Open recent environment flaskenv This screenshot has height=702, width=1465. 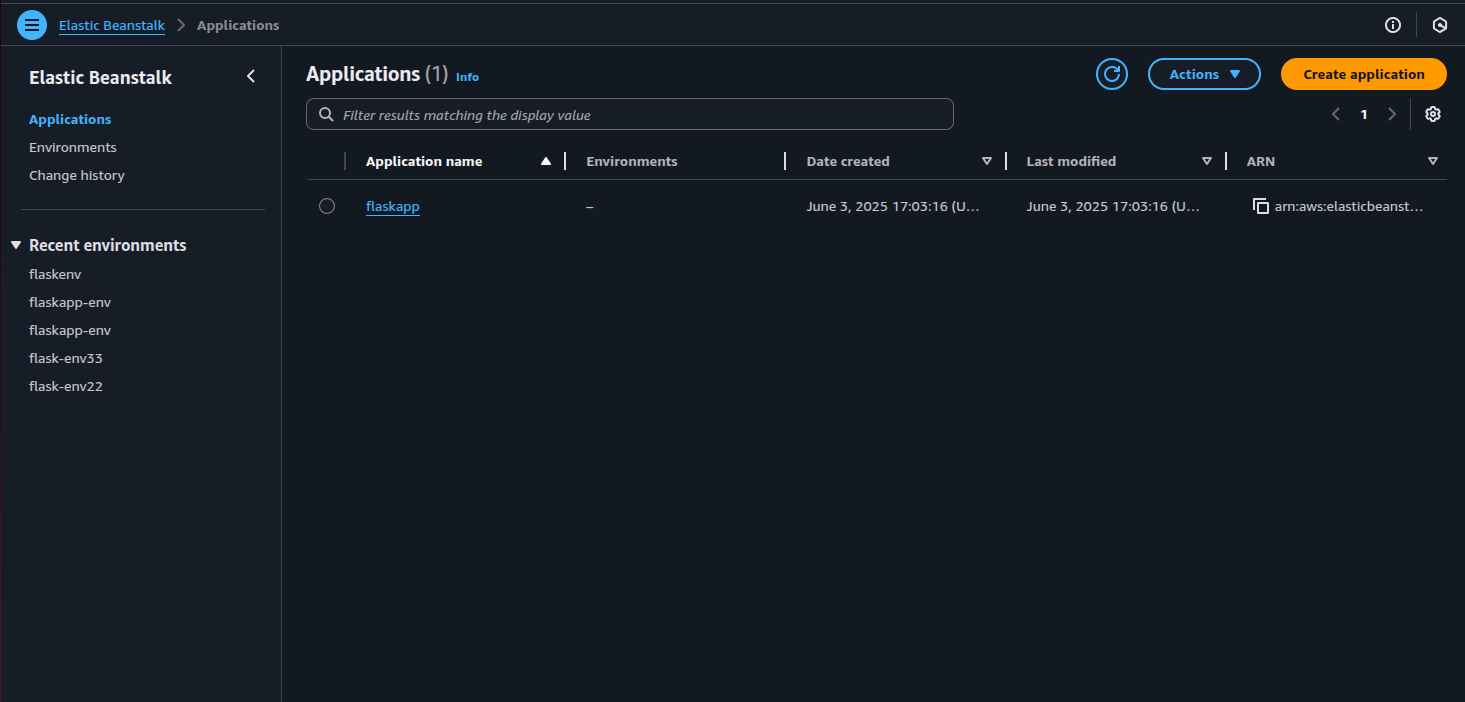(55, 274)
